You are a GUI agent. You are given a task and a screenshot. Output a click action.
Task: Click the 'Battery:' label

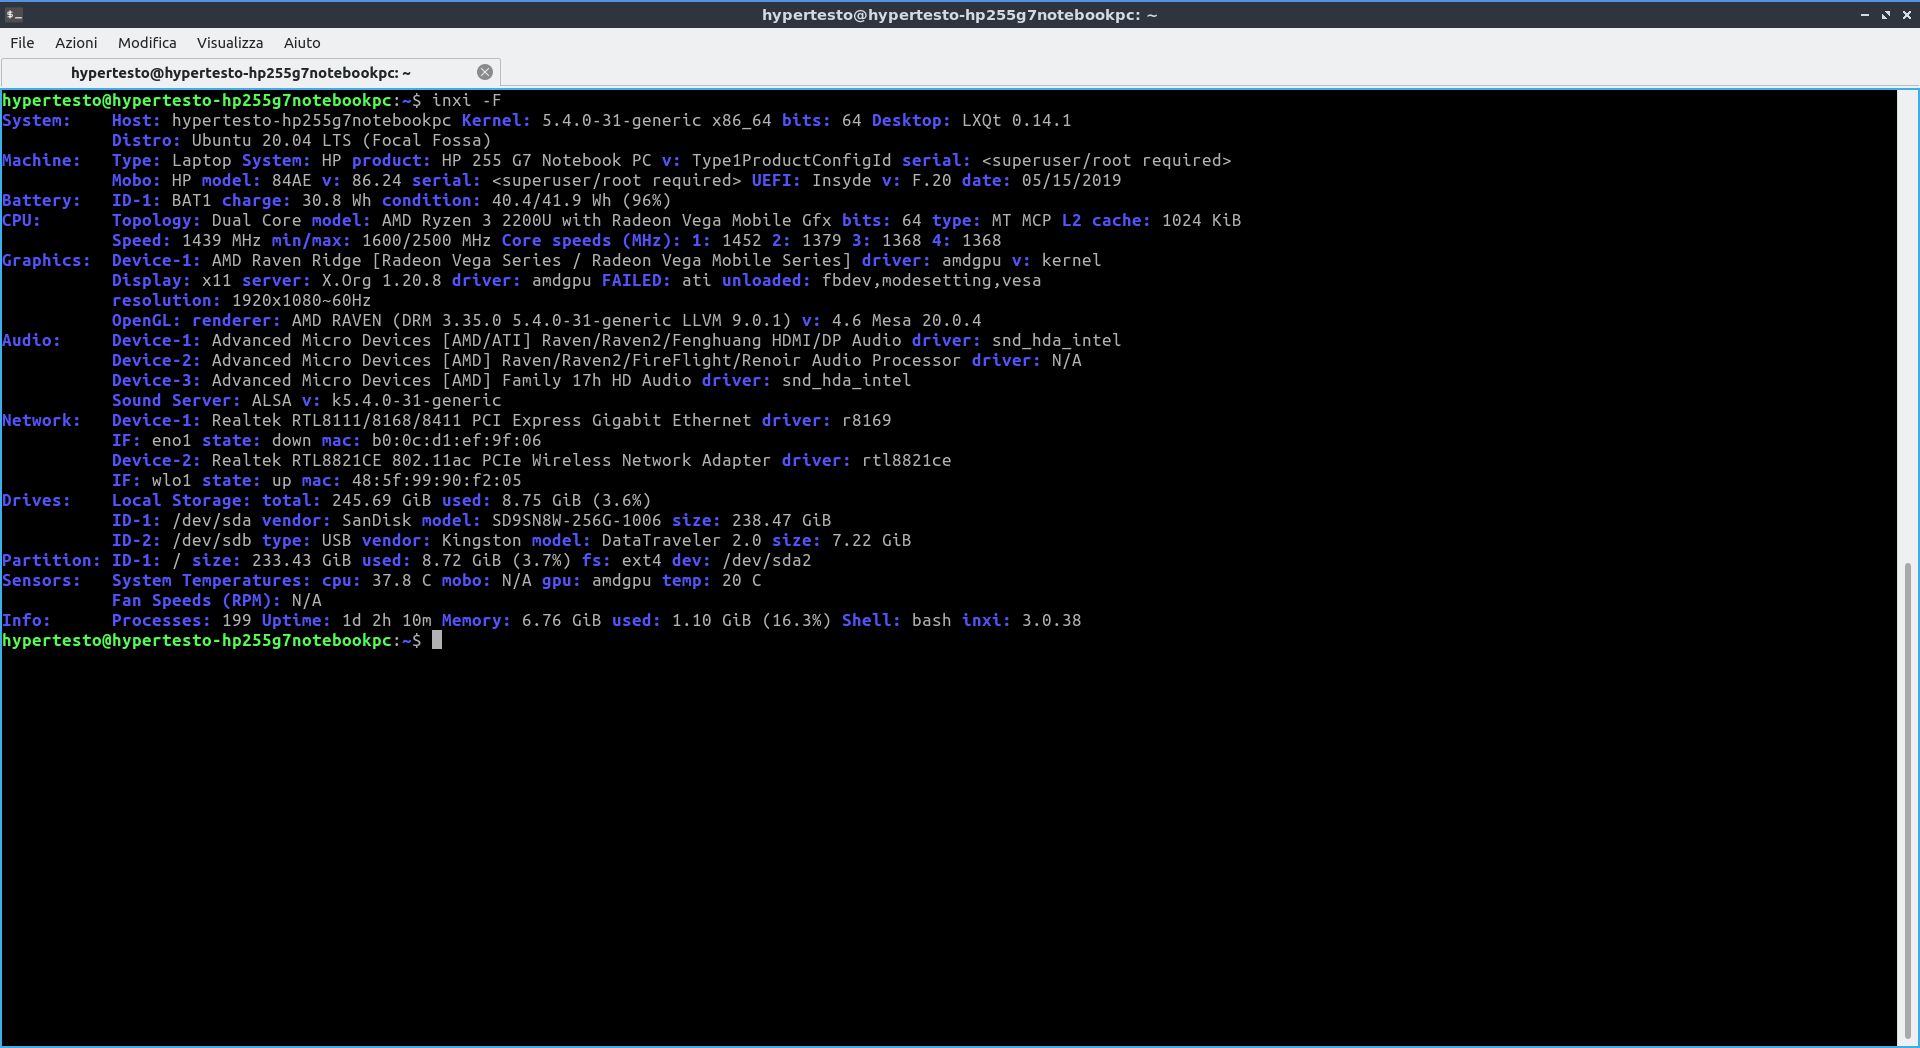pos(41,200)
